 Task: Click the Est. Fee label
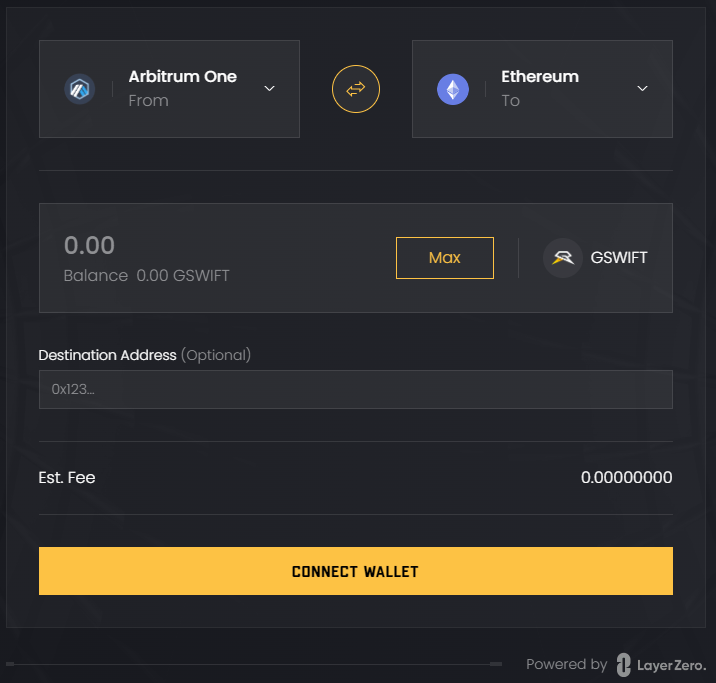67,478
